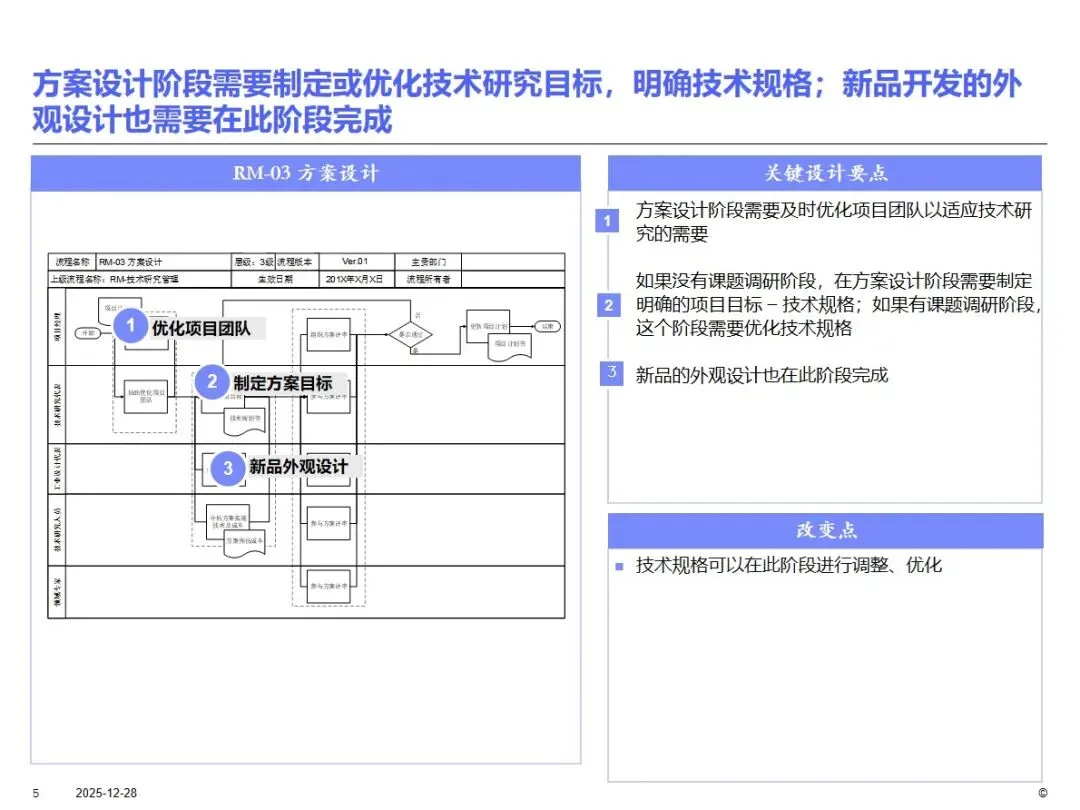Select the 'RM-03 方案设计' blue panel header
The image size is (1080, 810).
pyautogui.click(x=306, y=173)
